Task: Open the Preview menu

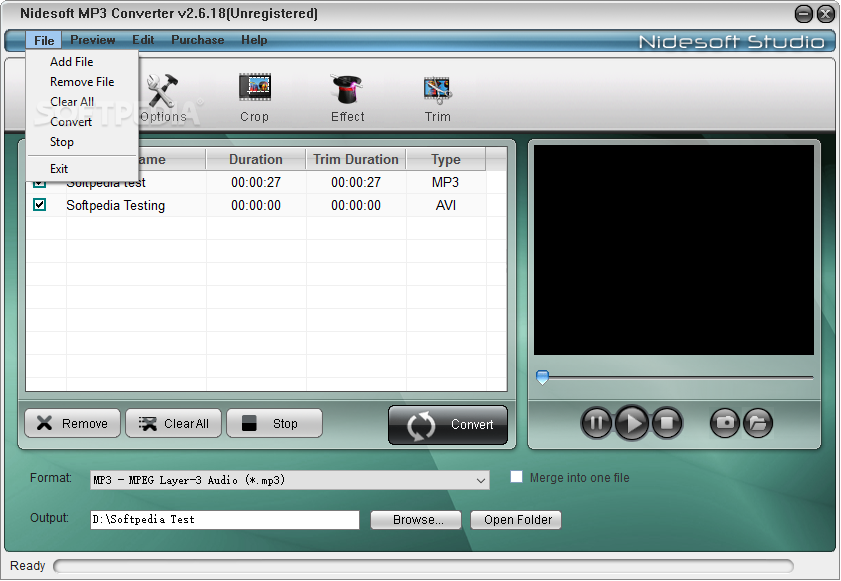Action: click(x=92, y=40)
